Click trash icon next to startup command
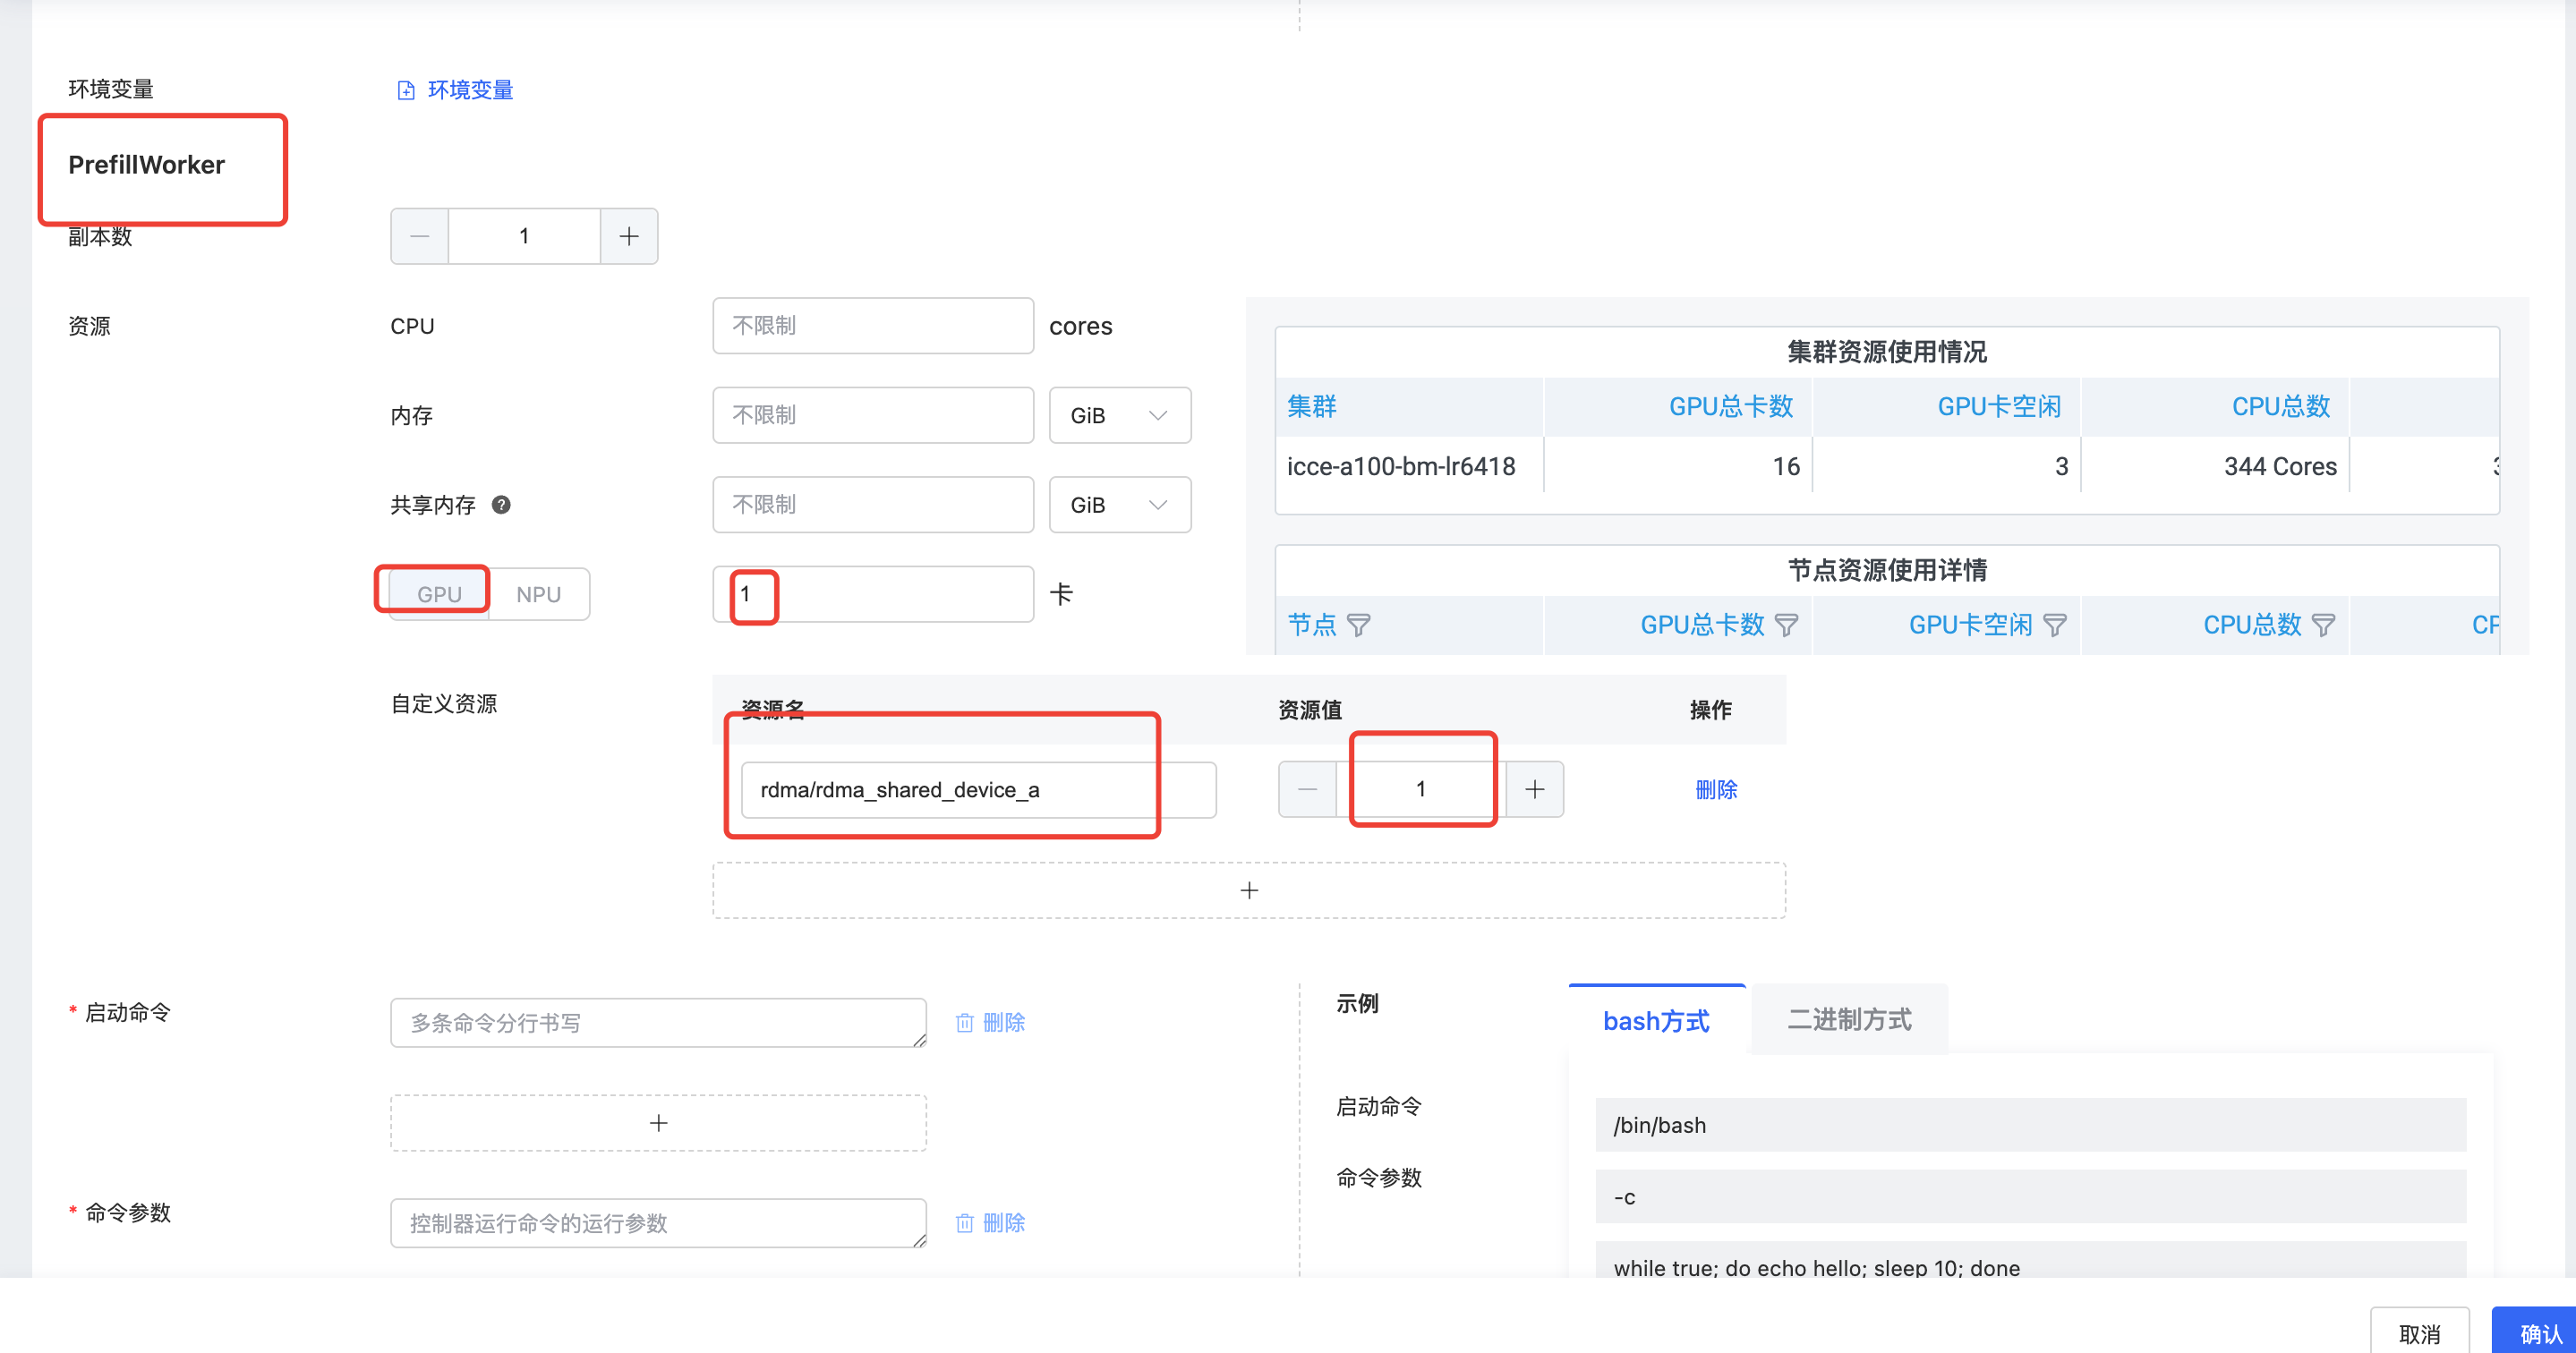Screen dimensions: 2576x1353 pos(964,1023)
